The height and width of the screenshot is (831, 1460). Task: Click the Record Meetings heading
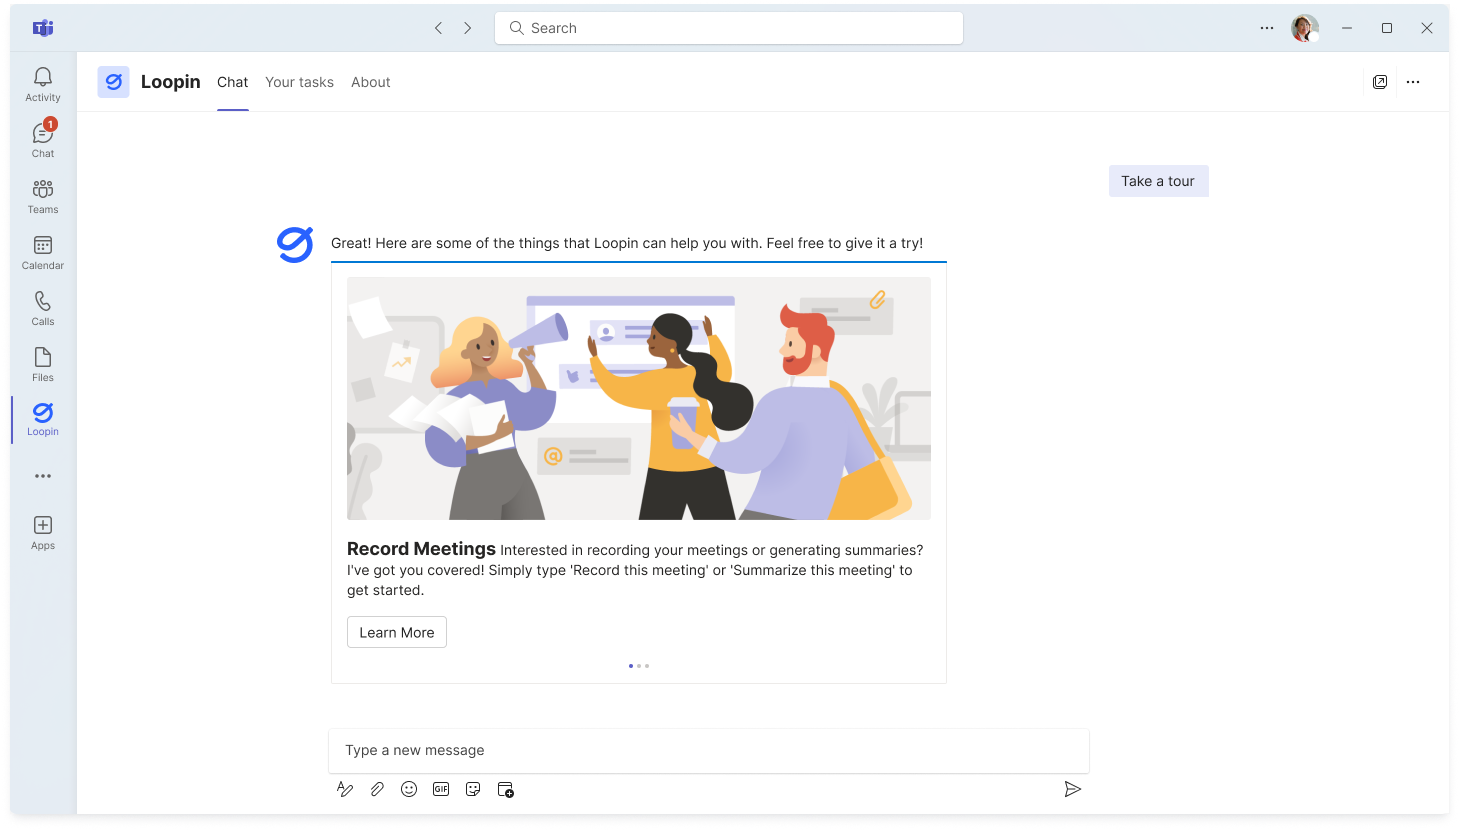tap(421, 549)
